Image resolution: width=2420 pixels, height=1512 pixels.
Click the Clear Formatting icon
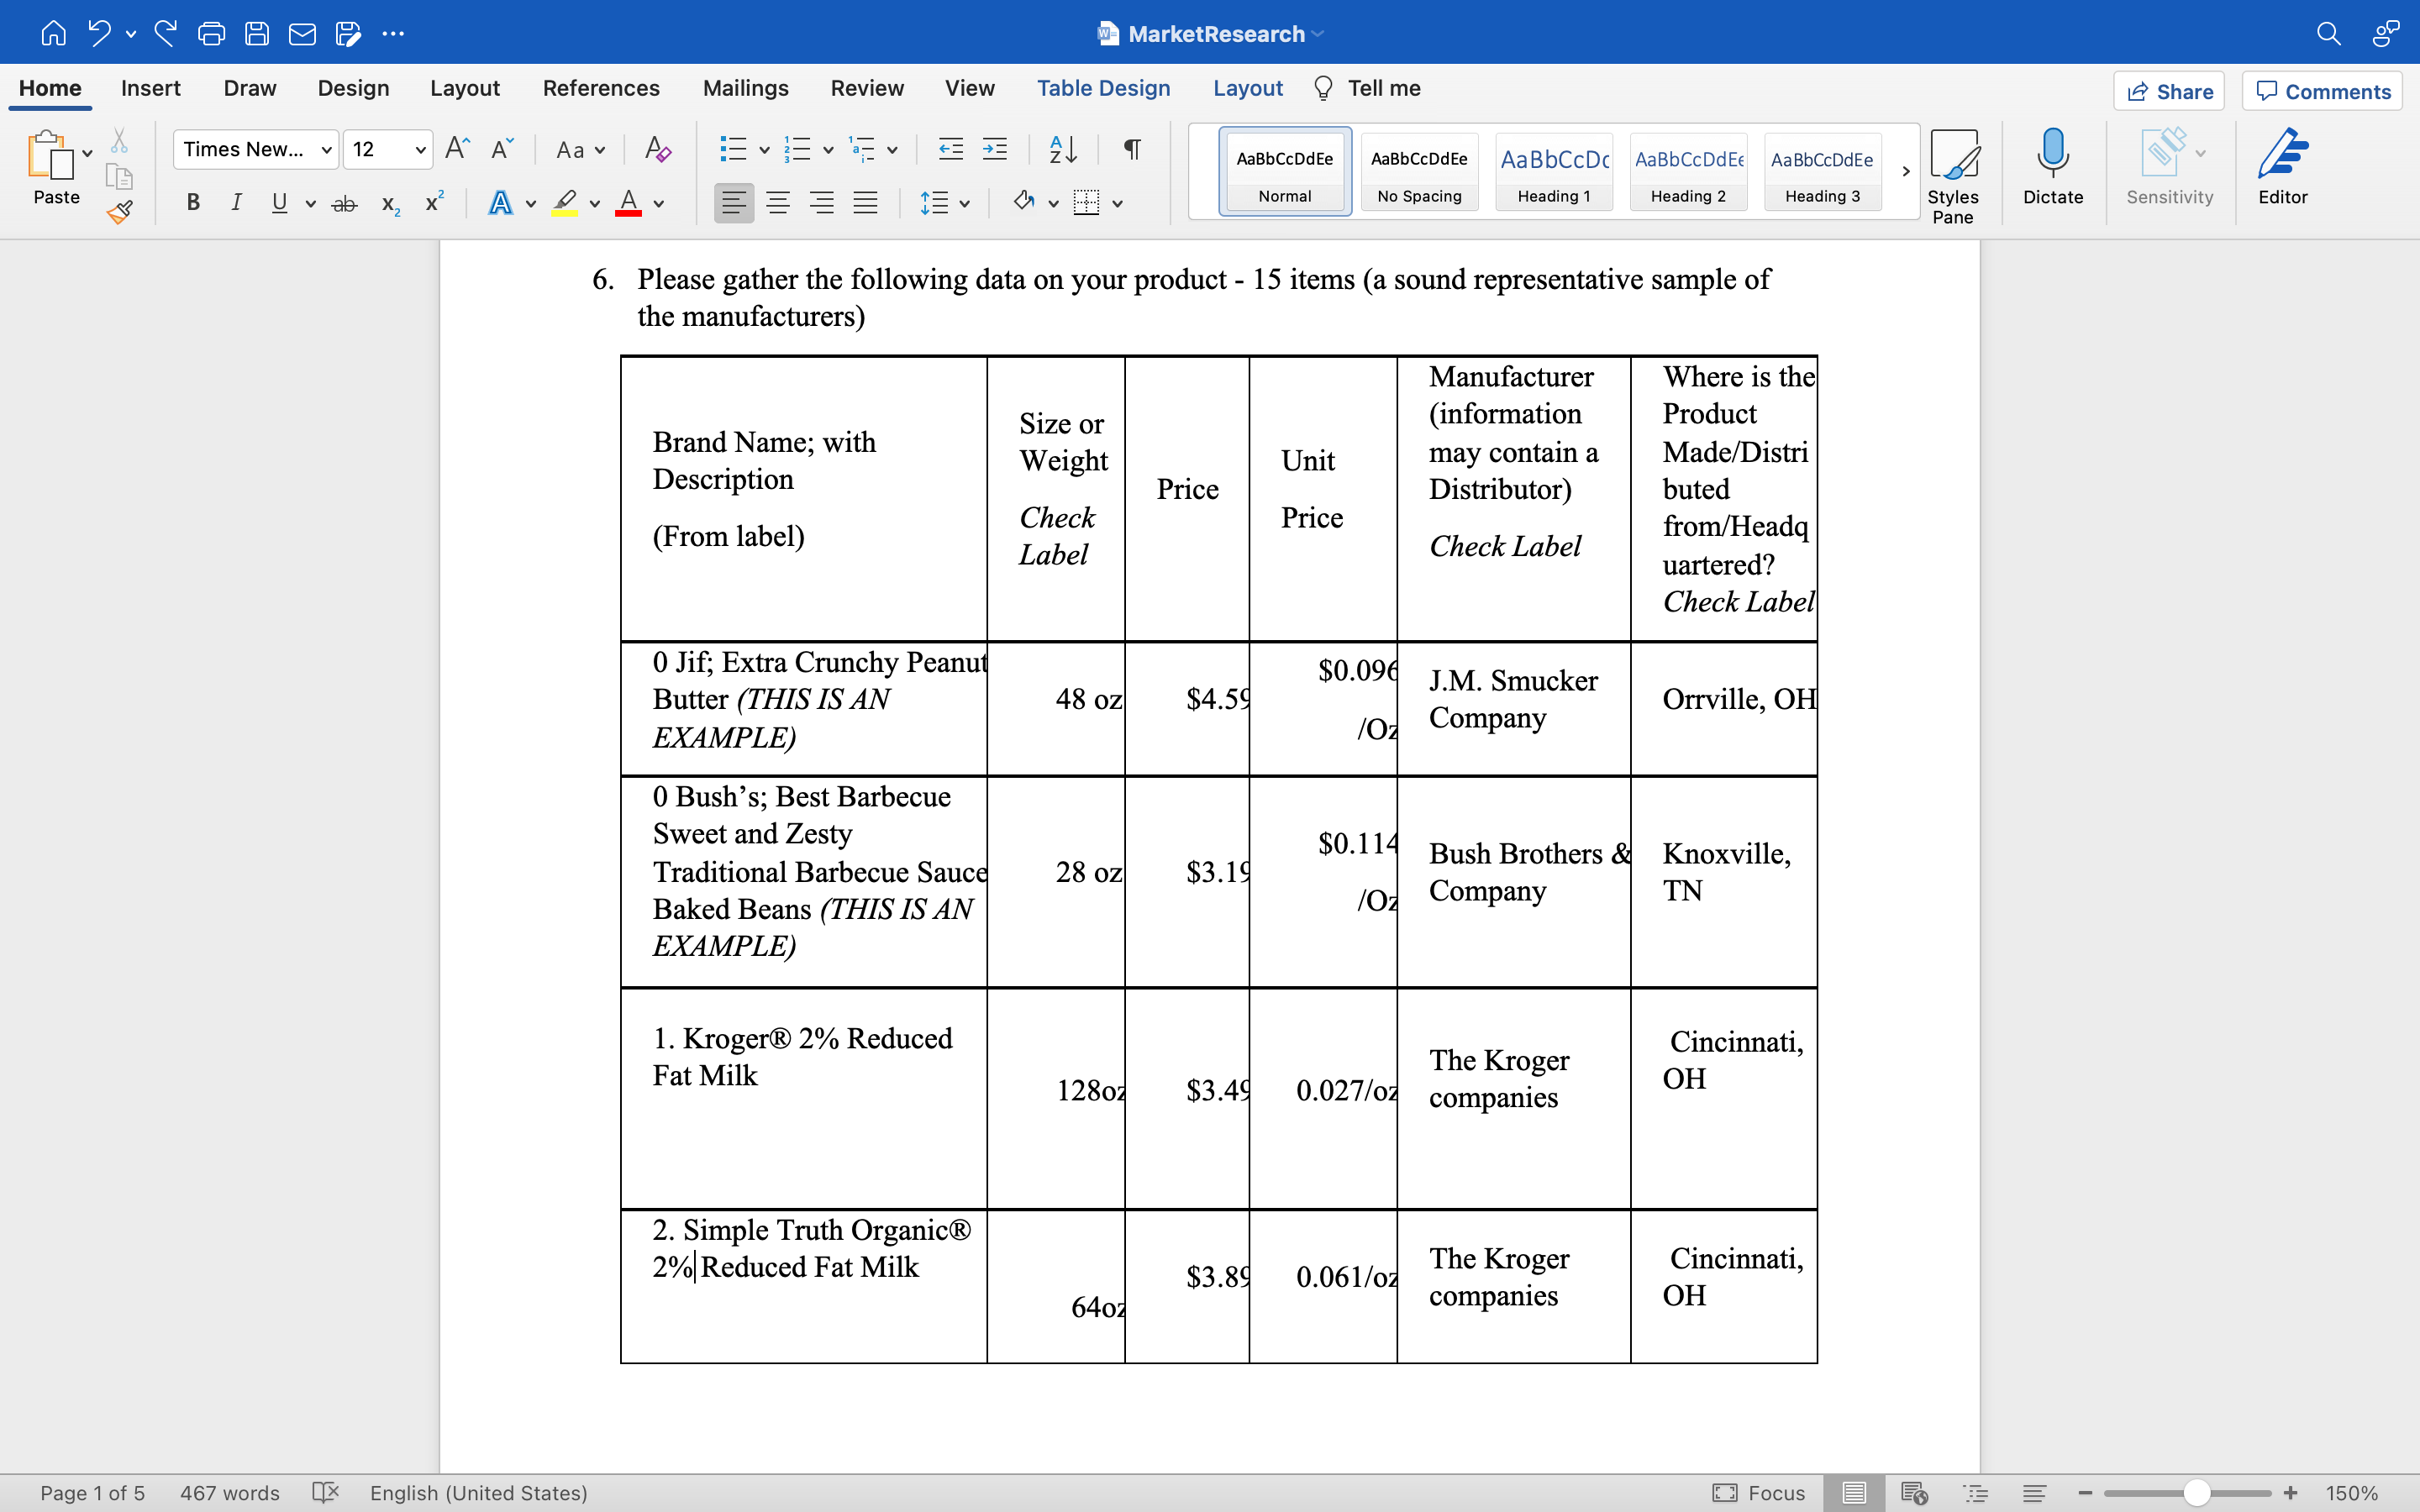pos(657,149)
